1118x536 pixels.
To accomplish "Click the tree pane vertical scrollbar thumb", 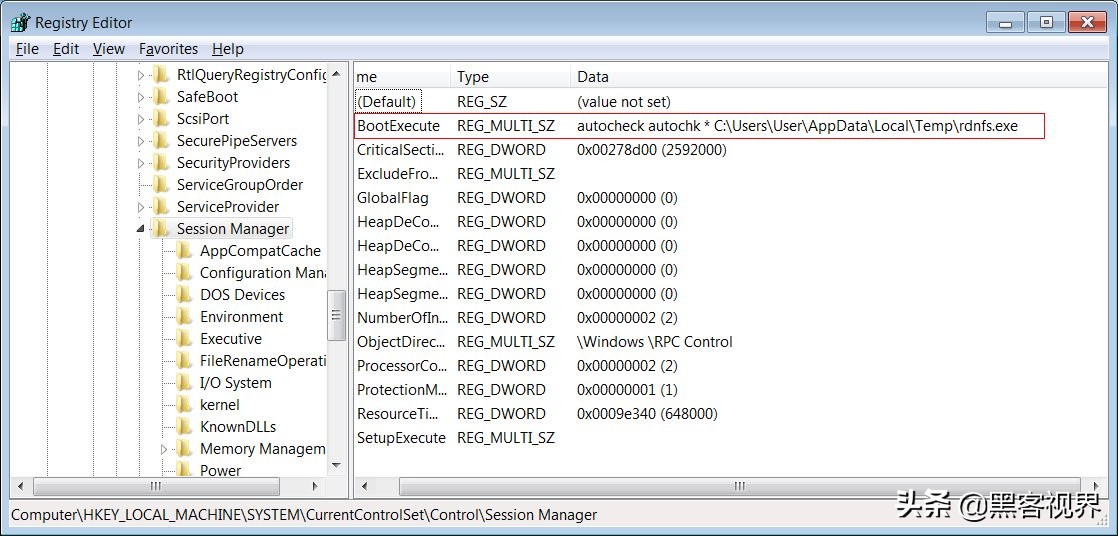I will coord(337,315).
